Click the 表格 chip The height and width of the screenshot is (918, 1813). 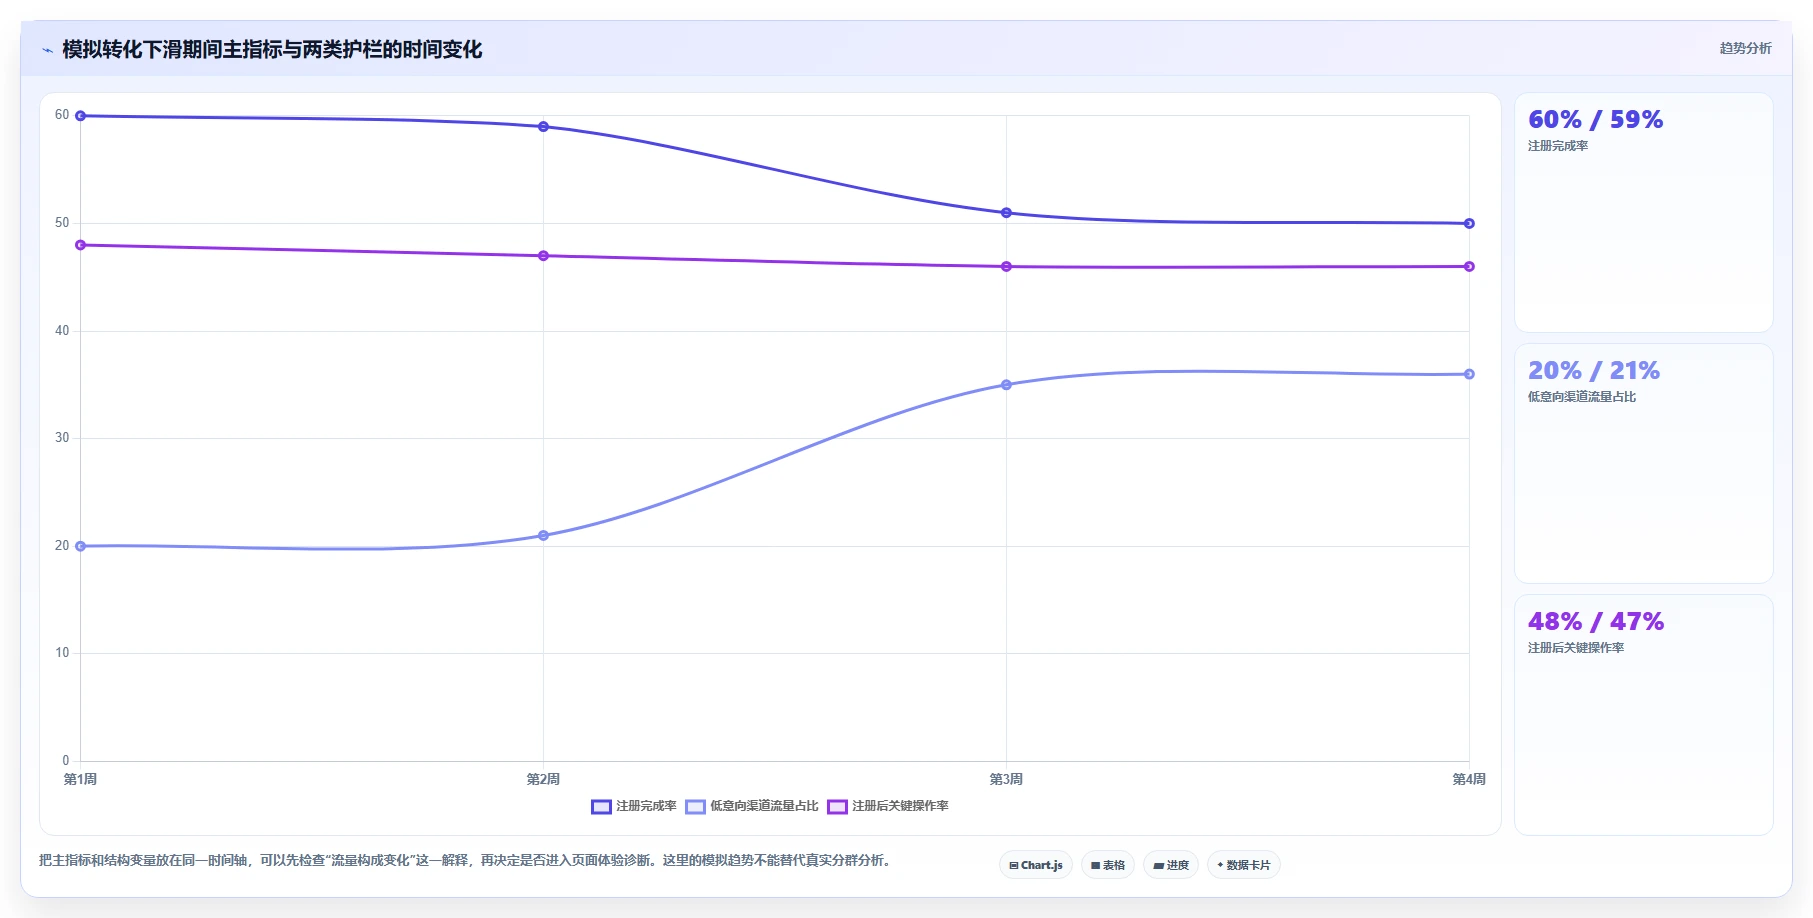[1108, 865]
